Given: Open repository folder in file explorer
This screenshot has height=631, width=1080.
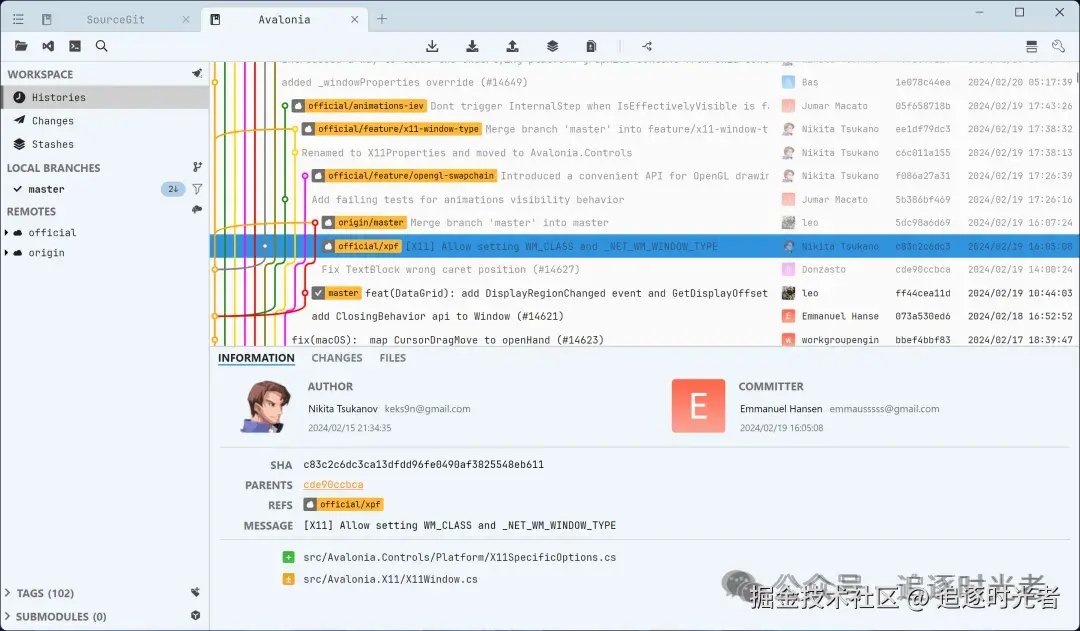Looking at the screenshot, I should click(21, 46).
